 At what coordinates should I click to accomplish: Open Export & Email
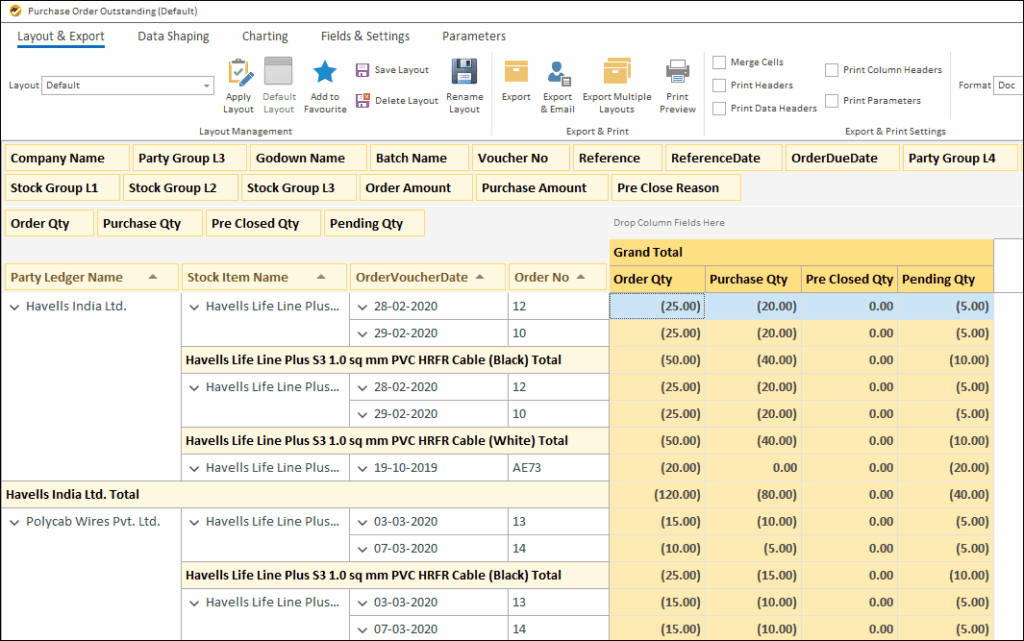click(x=558, y=84)
